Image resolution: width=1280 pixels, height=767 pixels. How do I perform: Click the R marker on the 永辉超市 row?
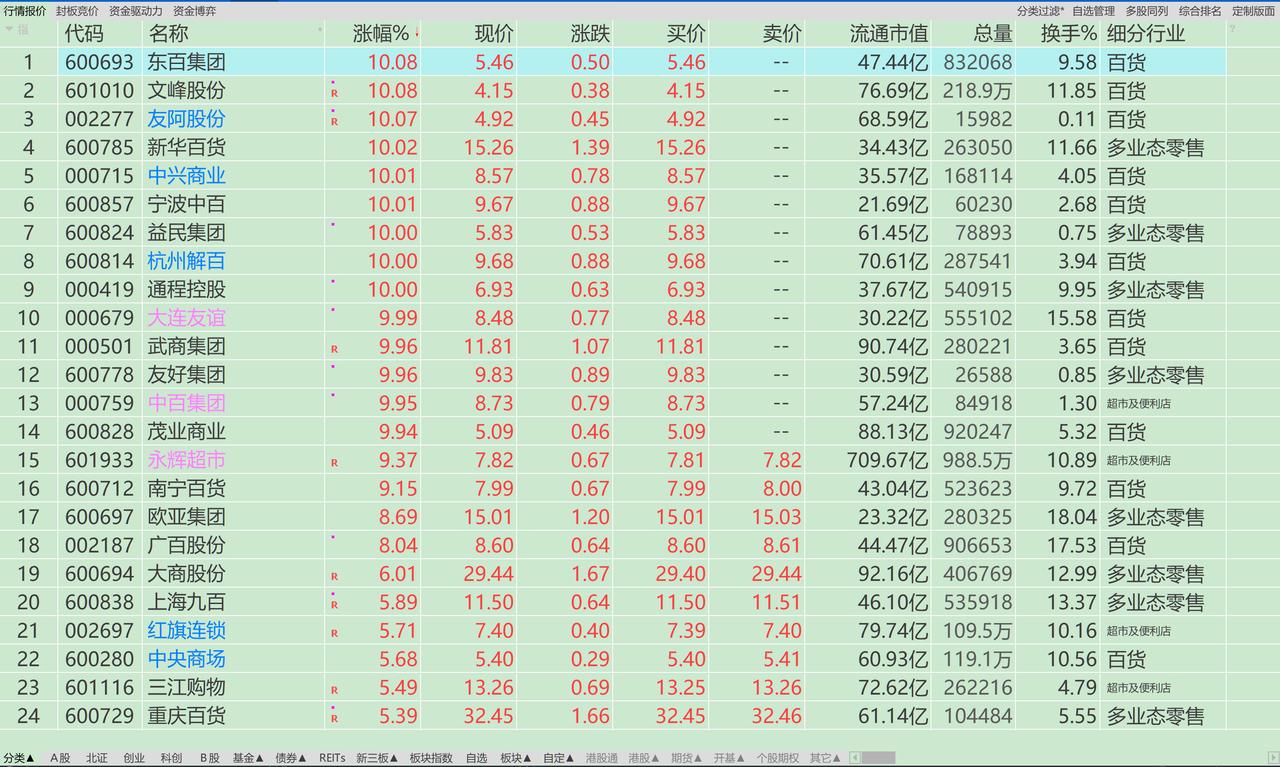(x=334, y=463)
